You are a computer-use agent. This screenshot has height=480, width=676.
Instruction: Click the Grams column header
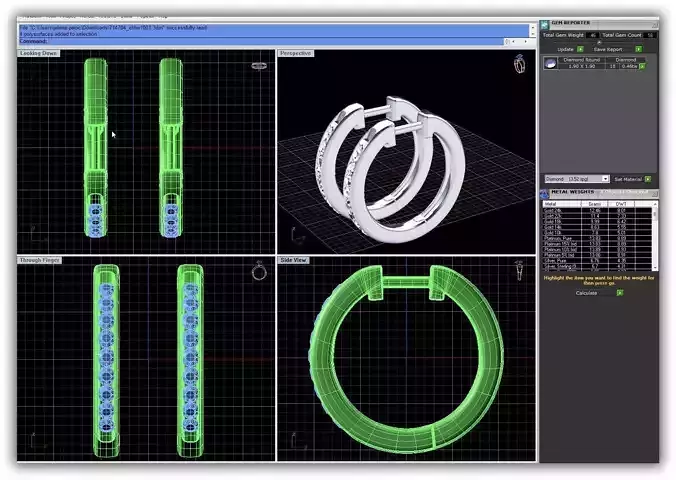(595, 204)
